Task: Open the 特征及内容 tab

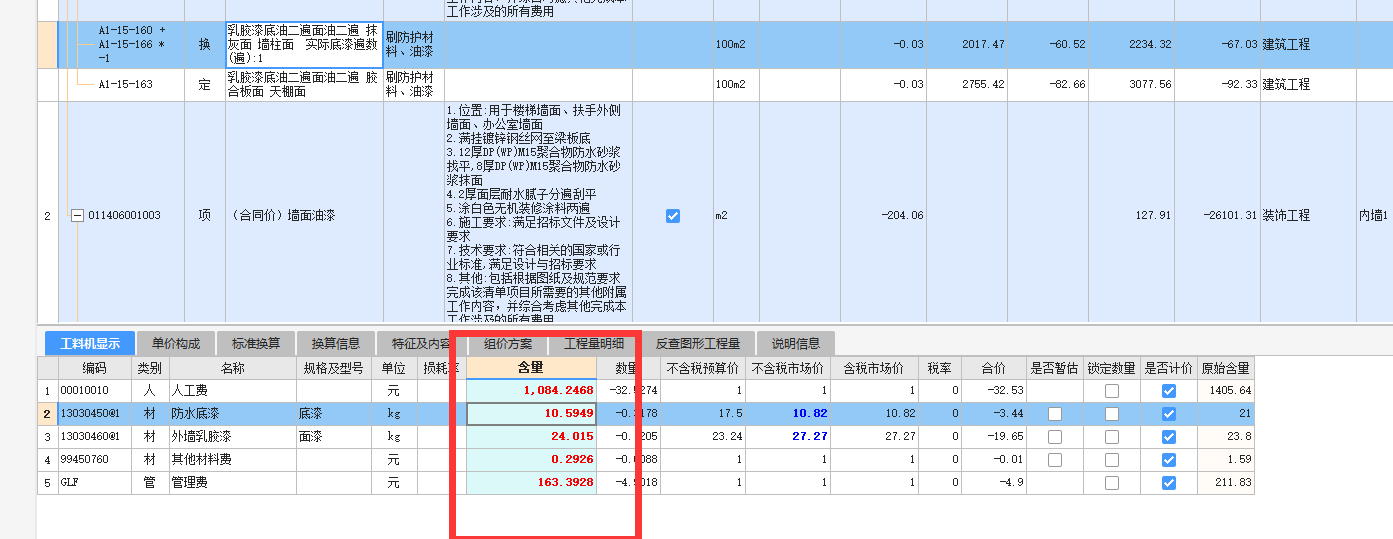Action: coord(422,343)
